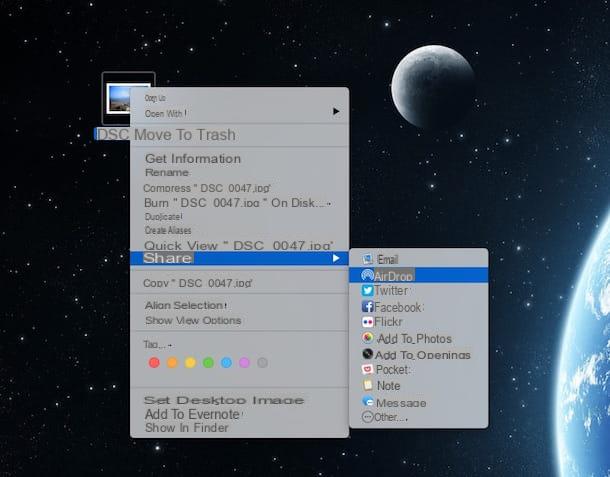Select the DSC image file thumbnail
The width and height of the screenshot is (610, 477).
(119, 99)
